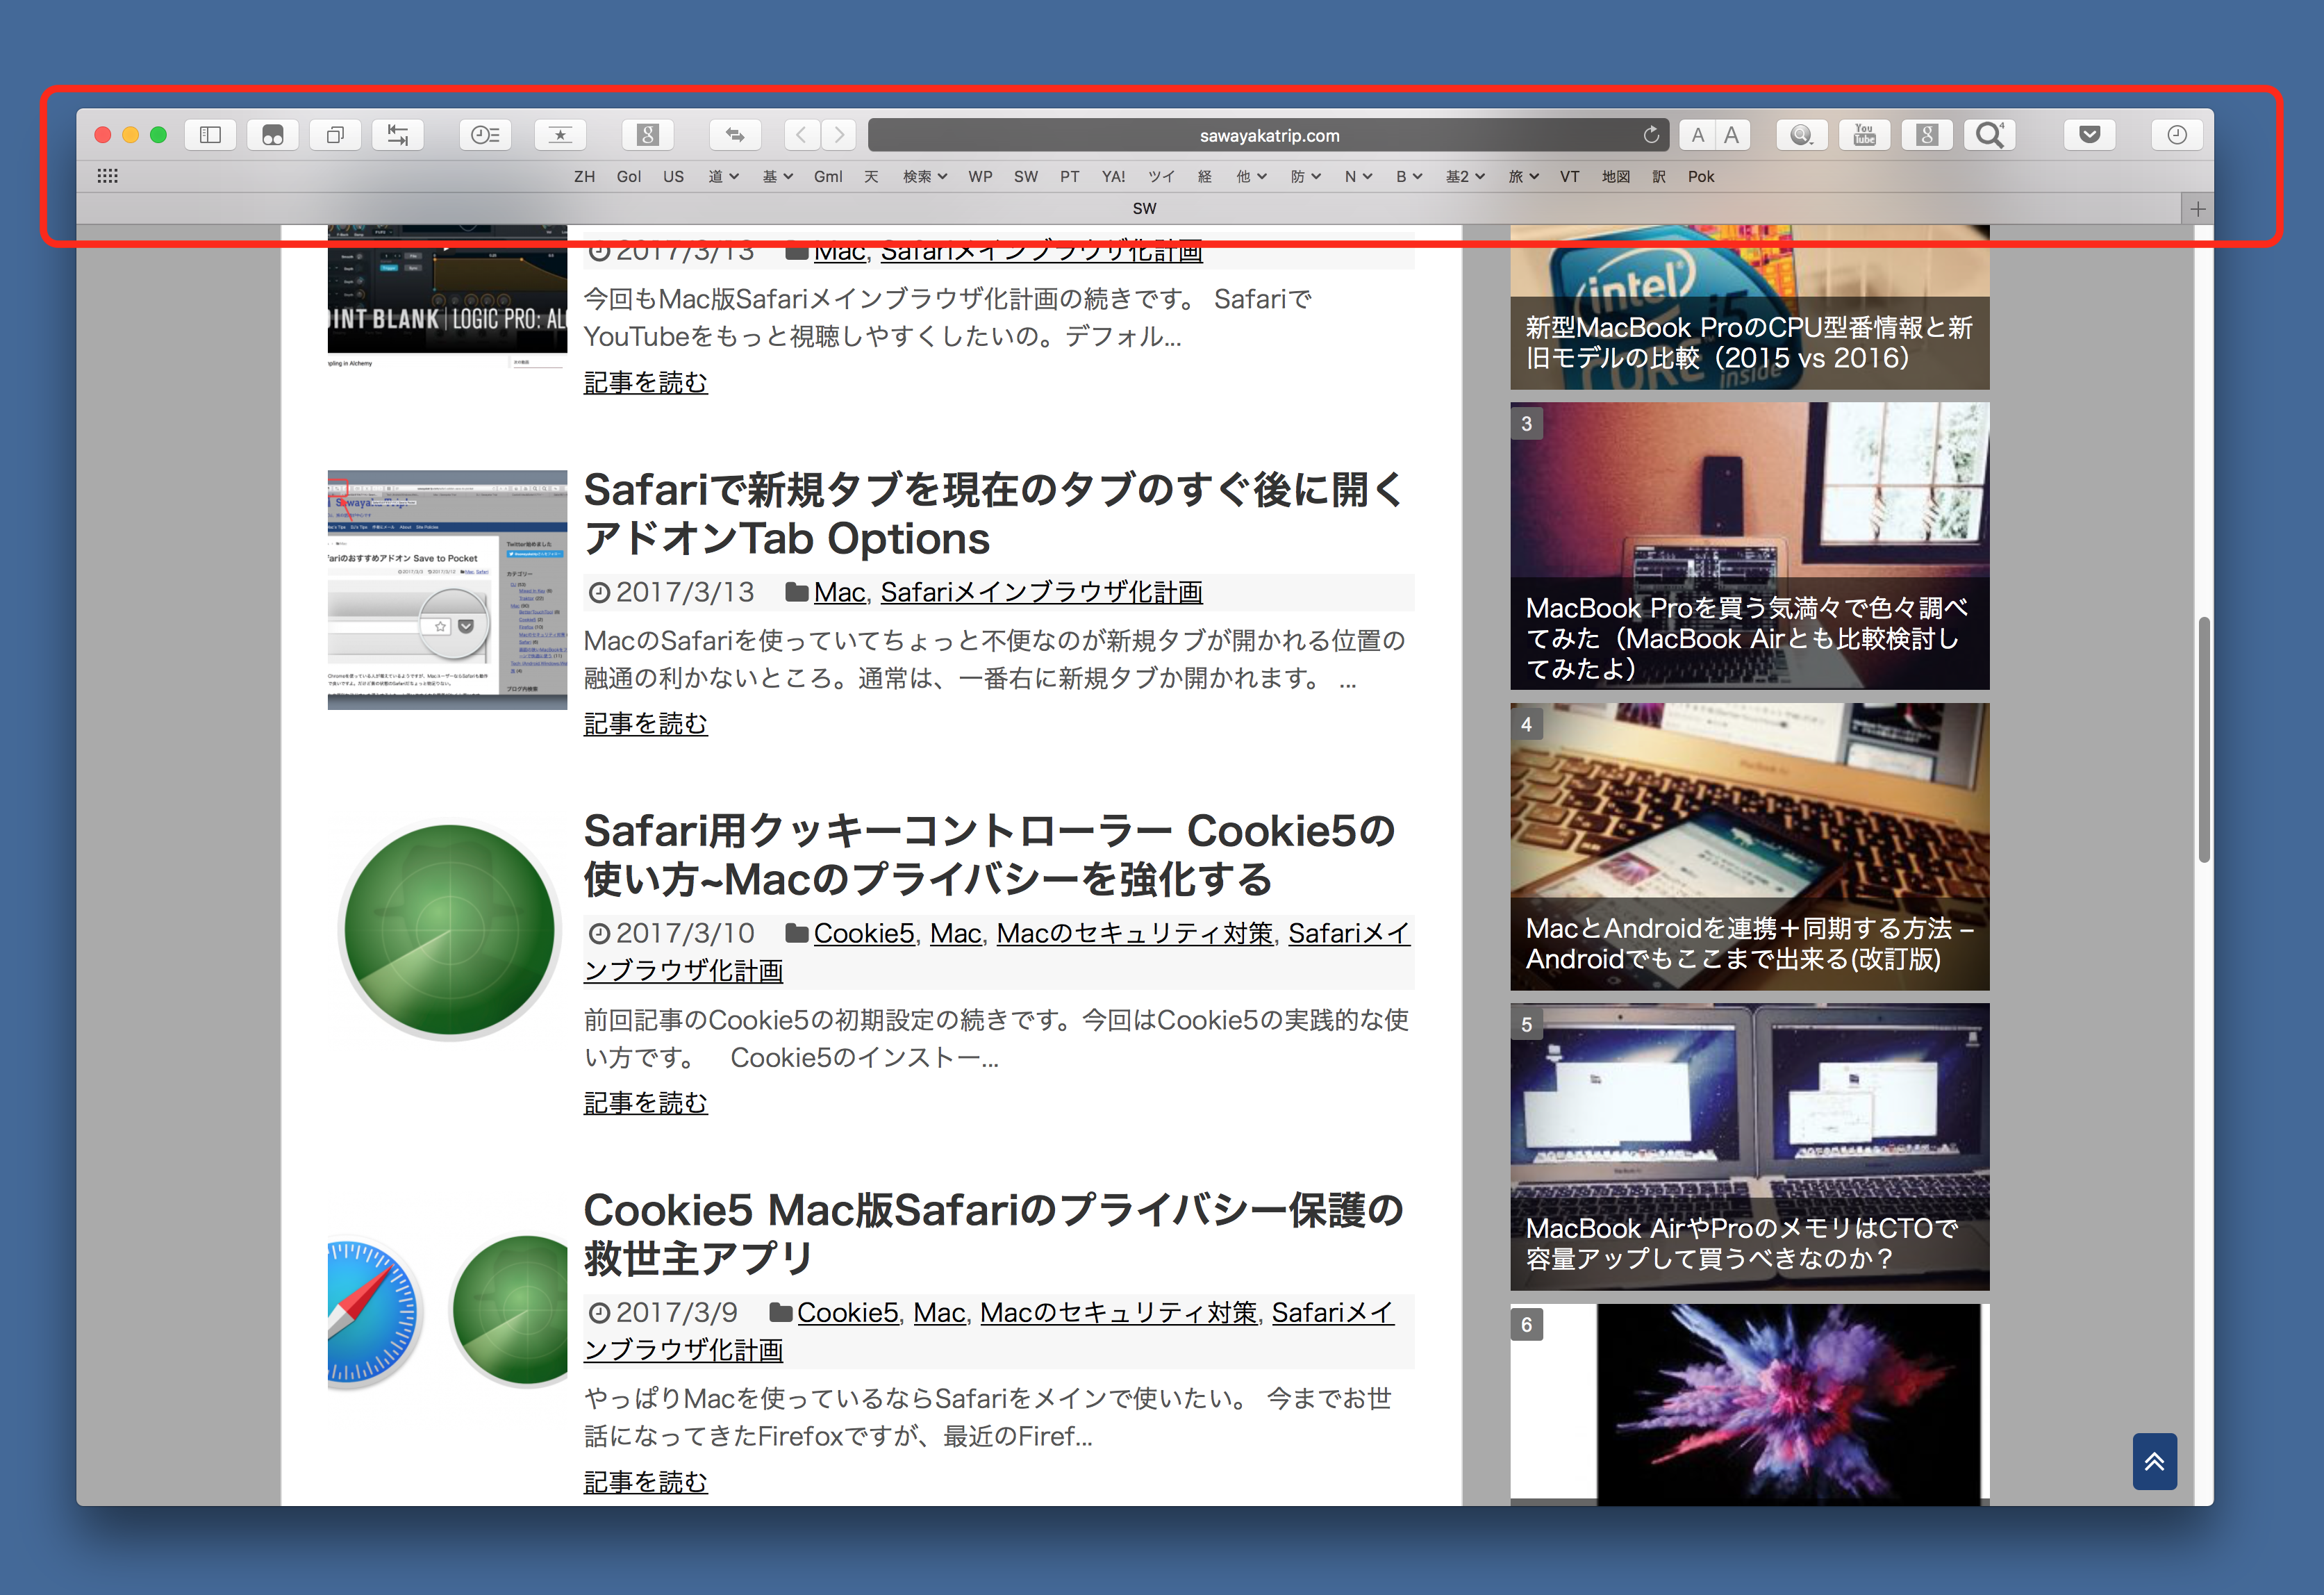Click the blue scroll-to-top arrow button
The image size is (2324, 1595).
[x=2154, y=1461]
